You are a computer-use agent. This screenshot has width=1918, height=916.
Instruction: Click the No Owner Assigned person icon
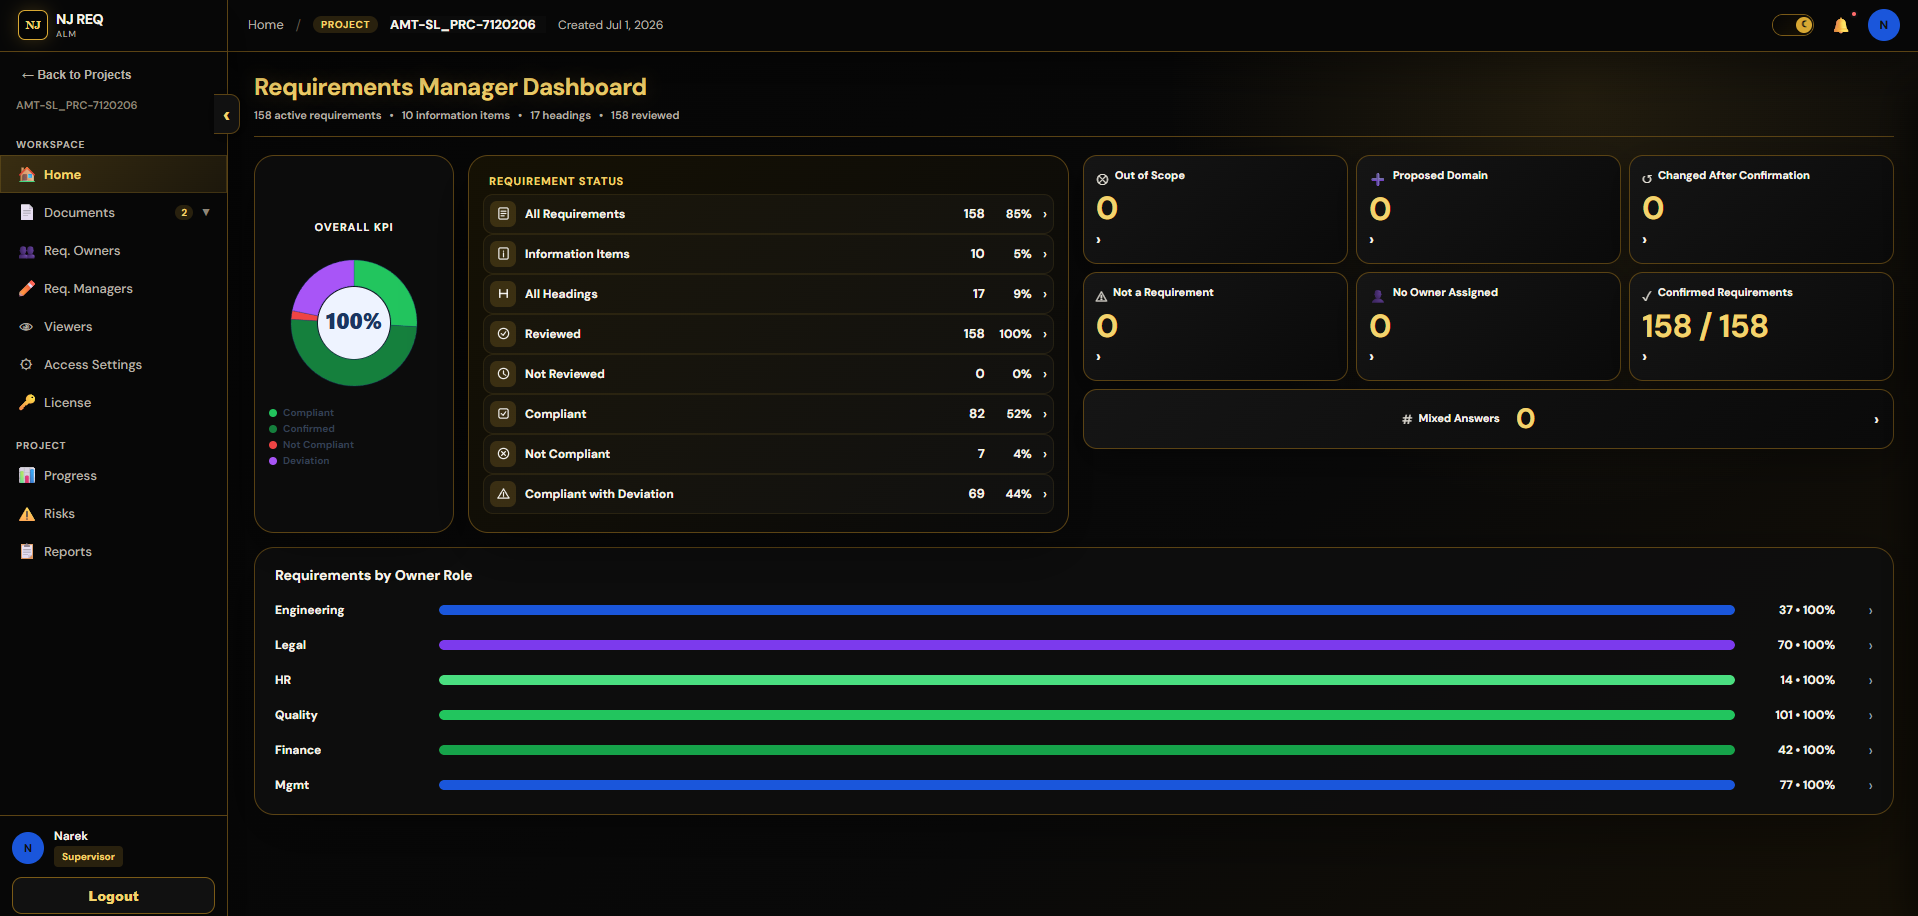click(1378, 296)
